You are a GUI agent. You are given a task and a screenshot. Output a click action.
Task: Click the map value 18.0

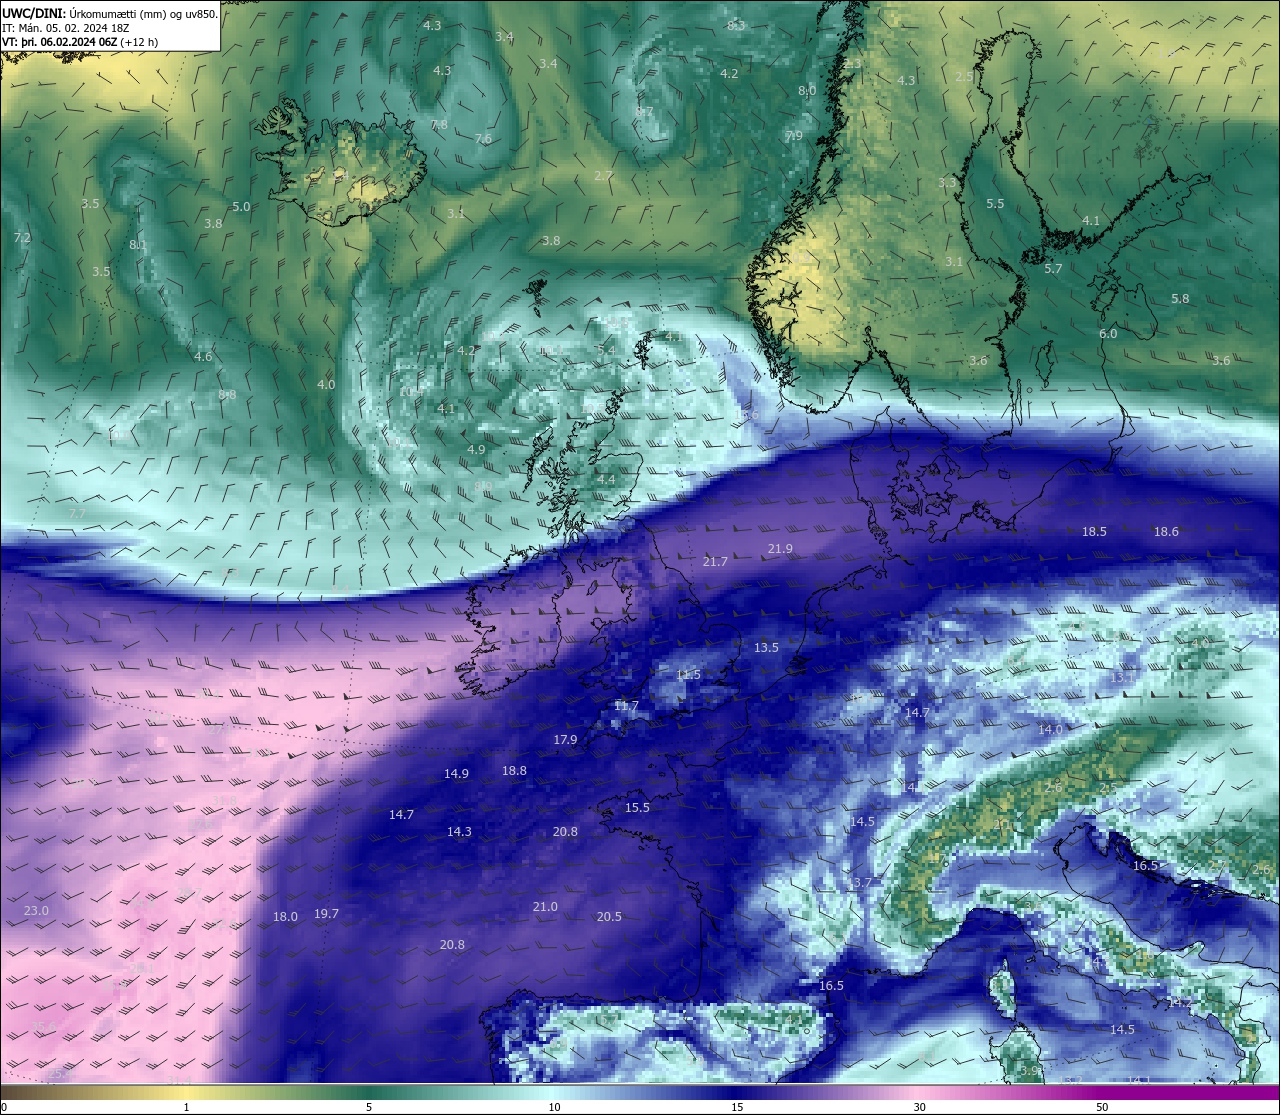pyautogui.click(x=285, y=916)
